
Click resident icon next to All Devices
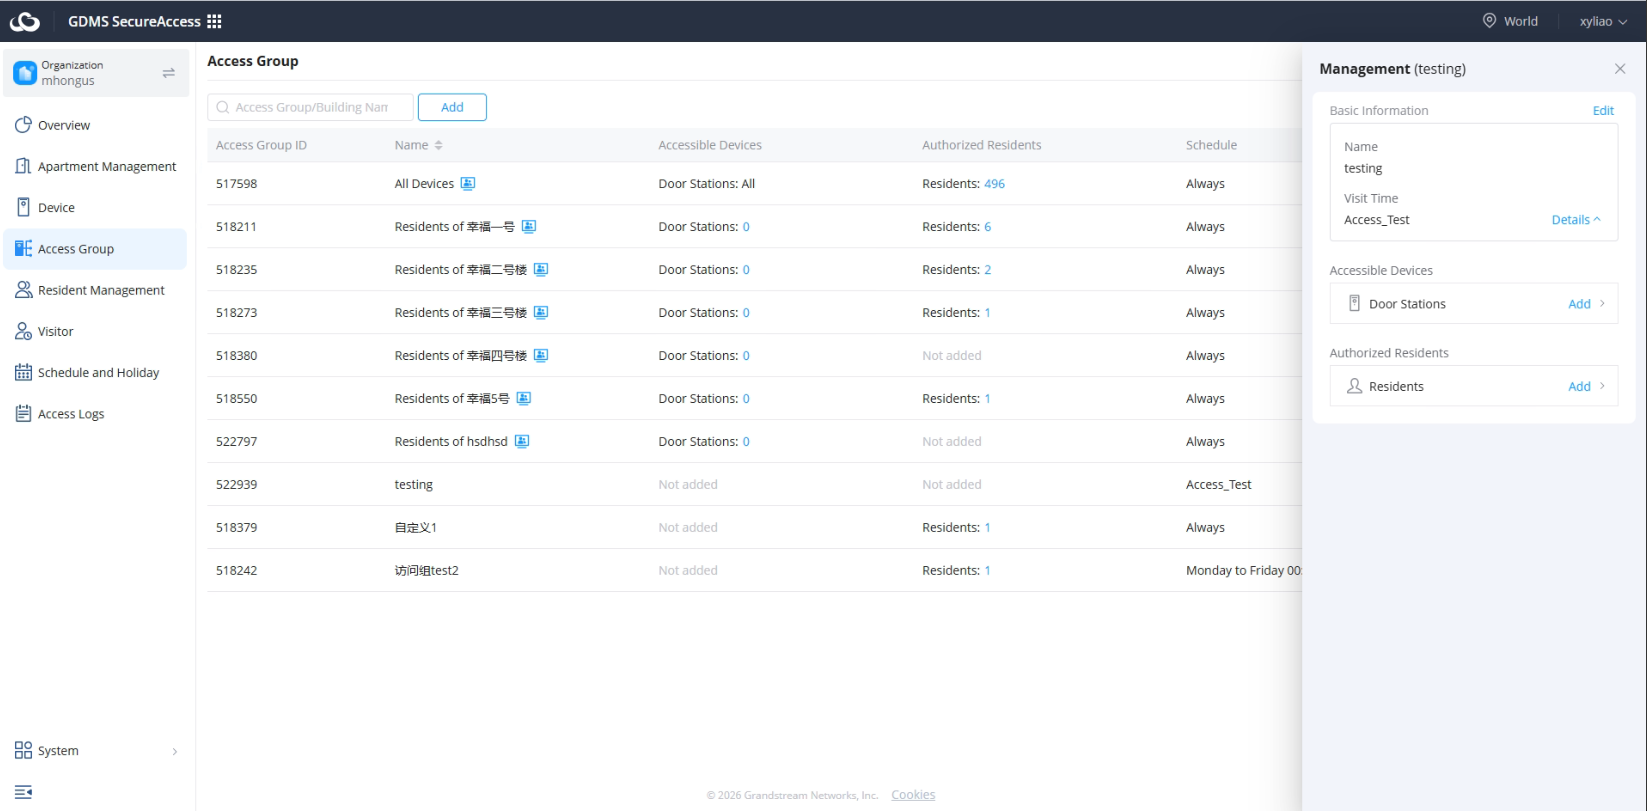point(467,184)
